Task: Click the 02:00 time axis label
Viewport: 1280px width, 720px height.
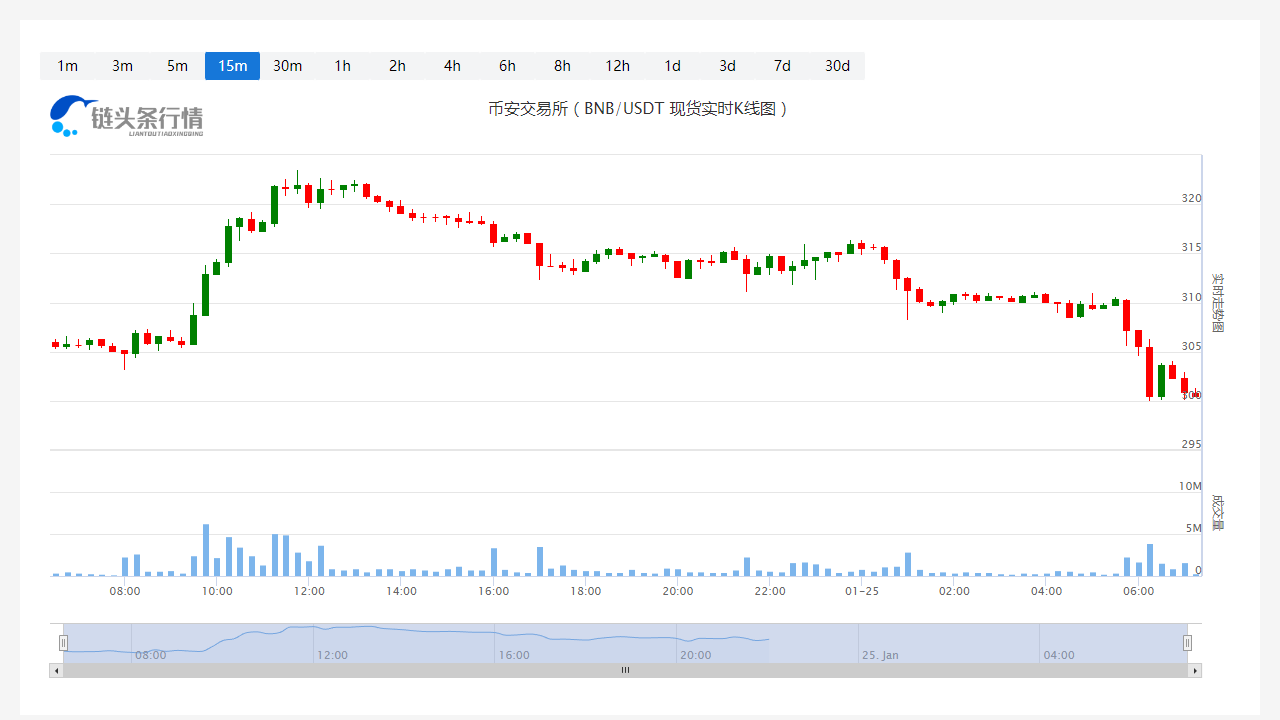Action: click(x=954, y=591)
